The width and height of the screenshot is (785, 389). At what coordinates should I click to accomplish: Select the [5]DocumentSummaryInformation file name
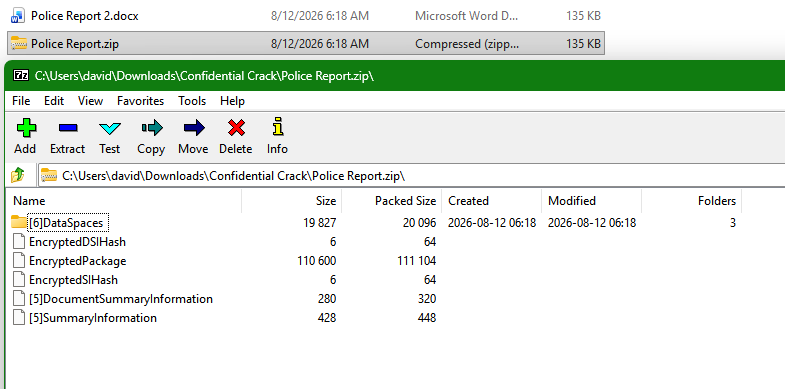pyautogui.click(x=121, y=299)
